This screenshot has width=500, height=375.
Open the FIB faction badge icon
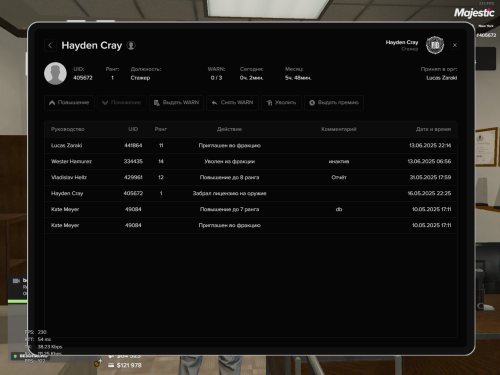tap(435, 45)
